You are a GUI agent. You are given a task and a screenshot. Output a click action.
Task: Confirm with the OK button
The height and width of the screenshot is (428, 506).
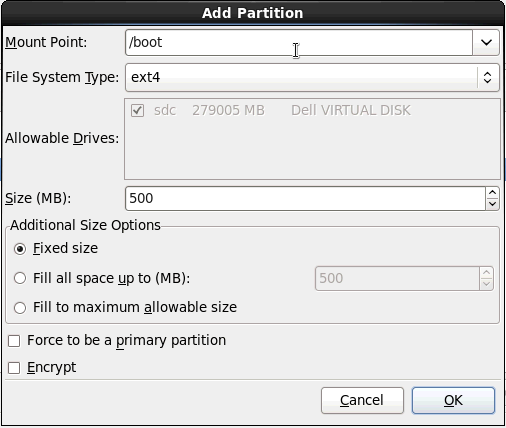click(x=453, y=400)
